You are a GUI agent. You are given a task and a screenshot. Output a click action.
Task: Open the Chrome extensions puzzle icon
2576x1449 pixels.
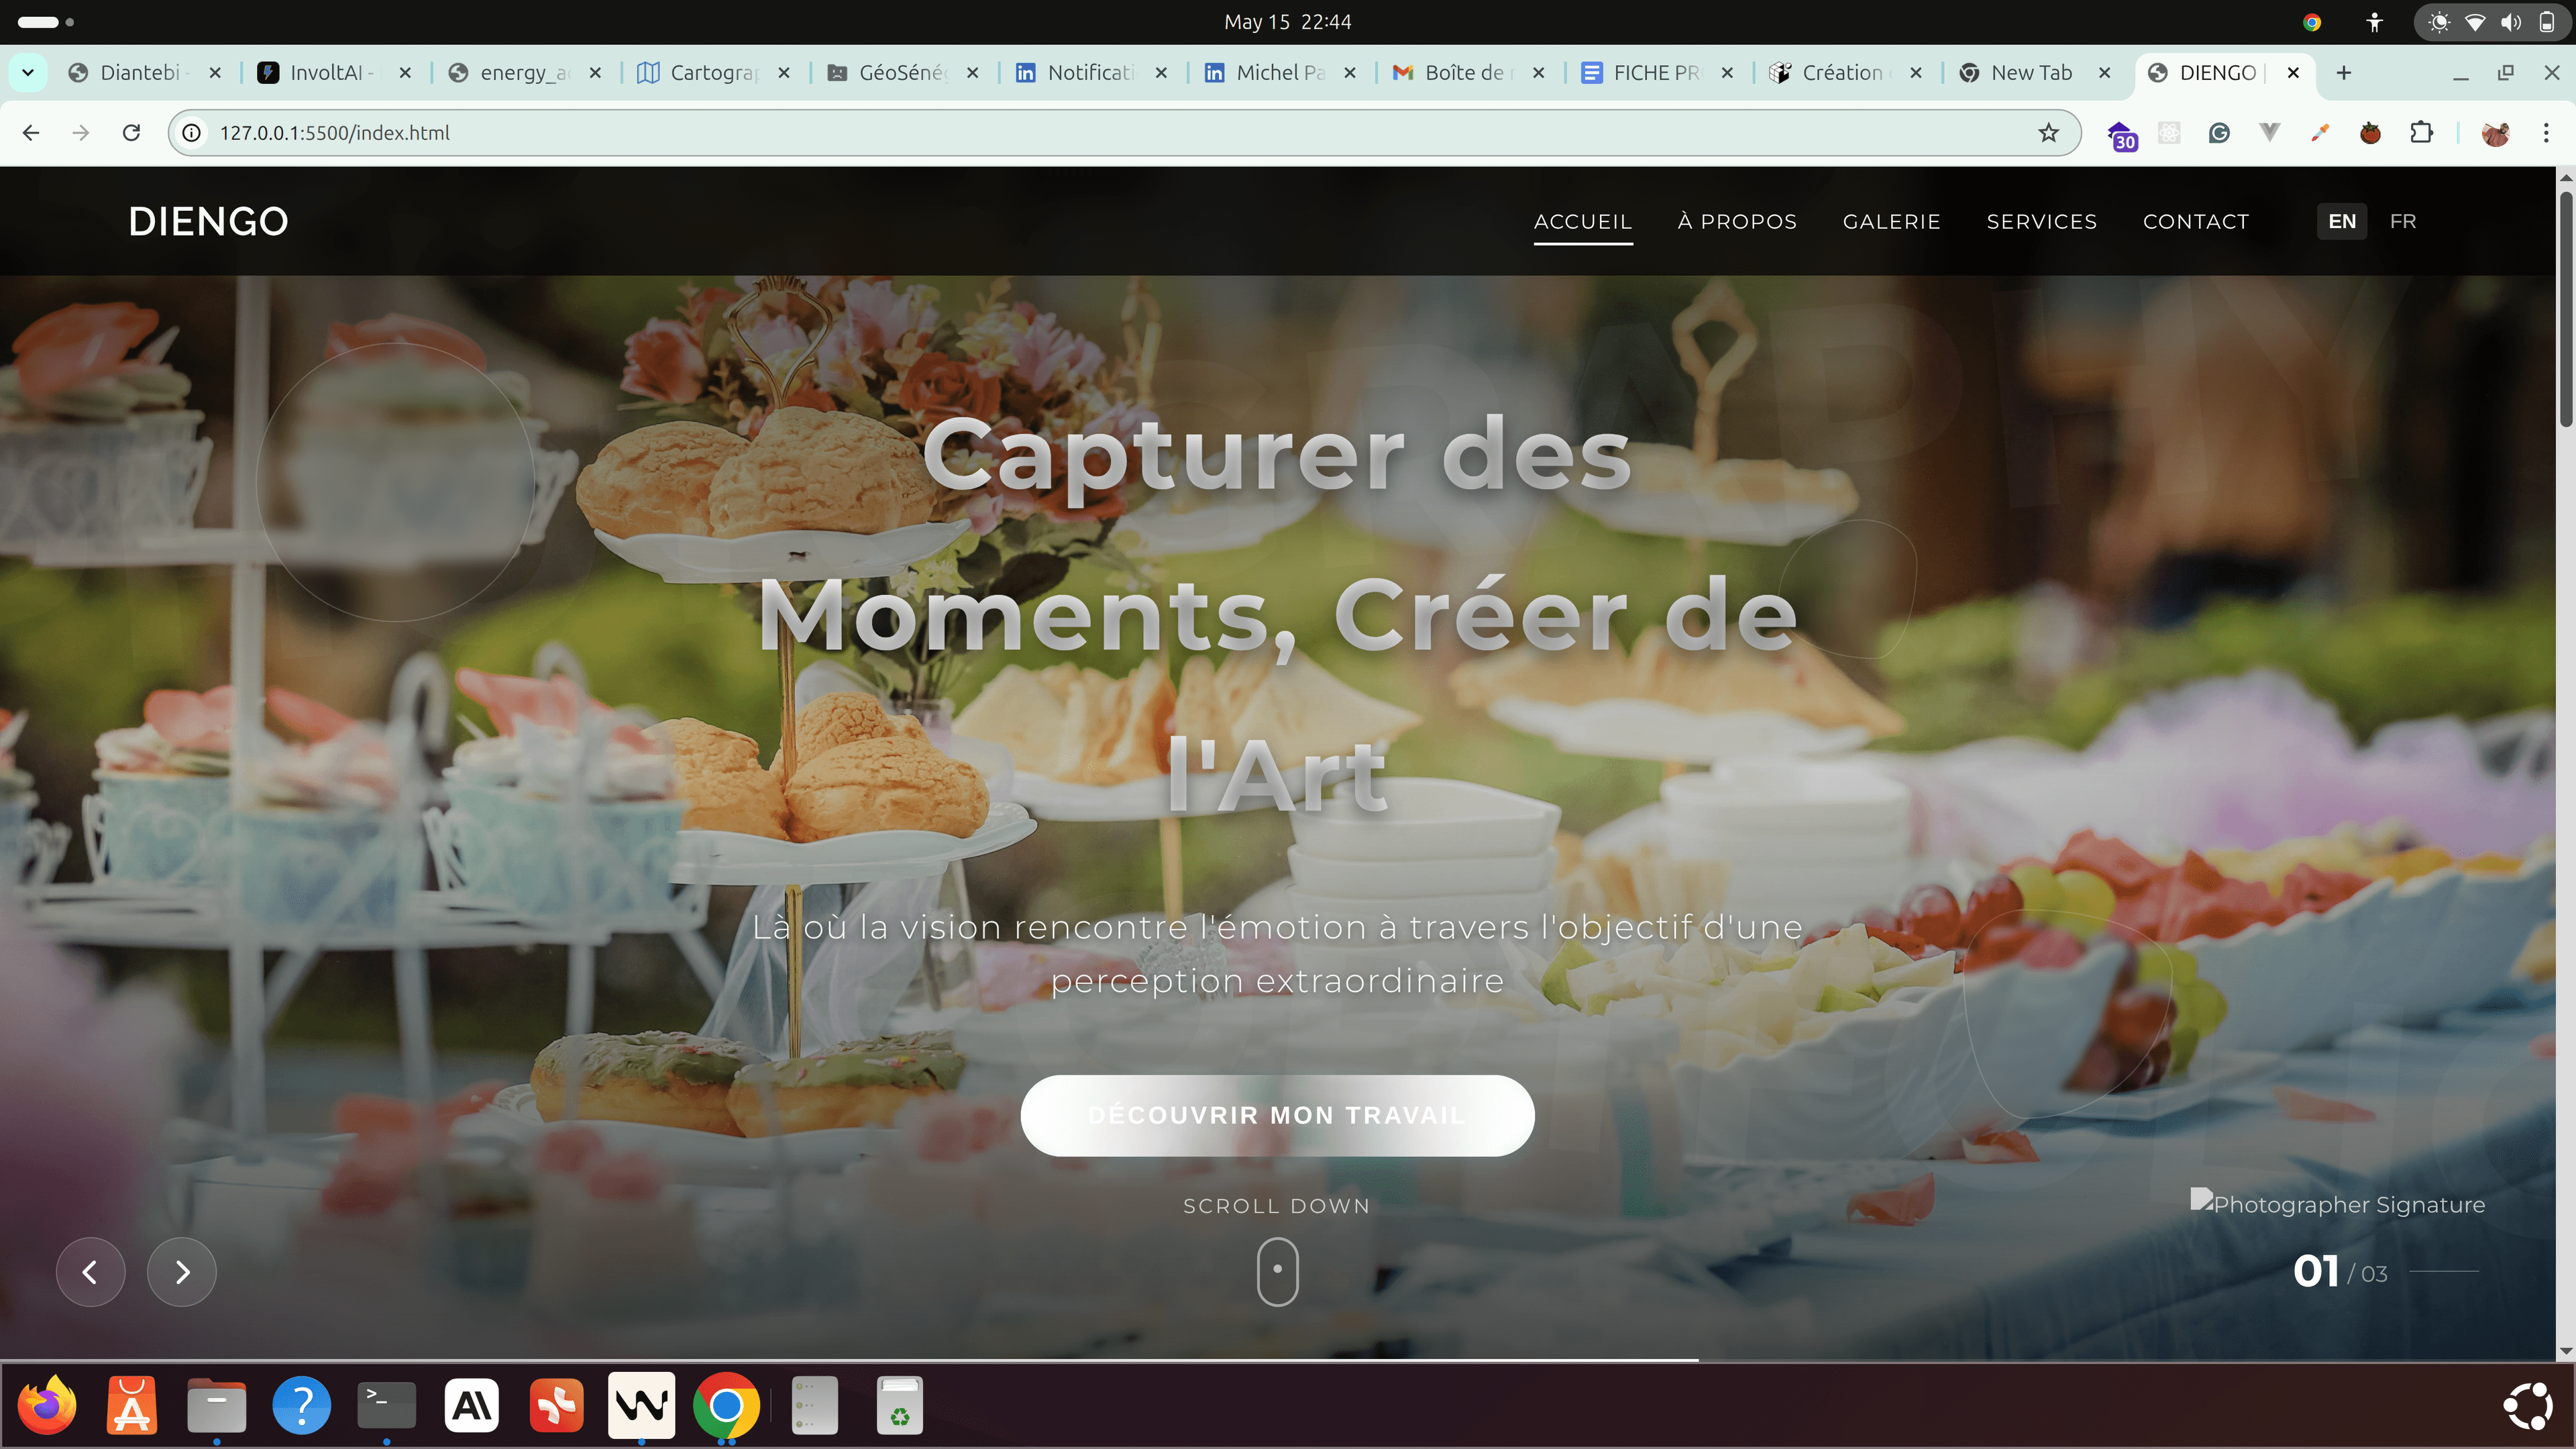point(2421,133)
